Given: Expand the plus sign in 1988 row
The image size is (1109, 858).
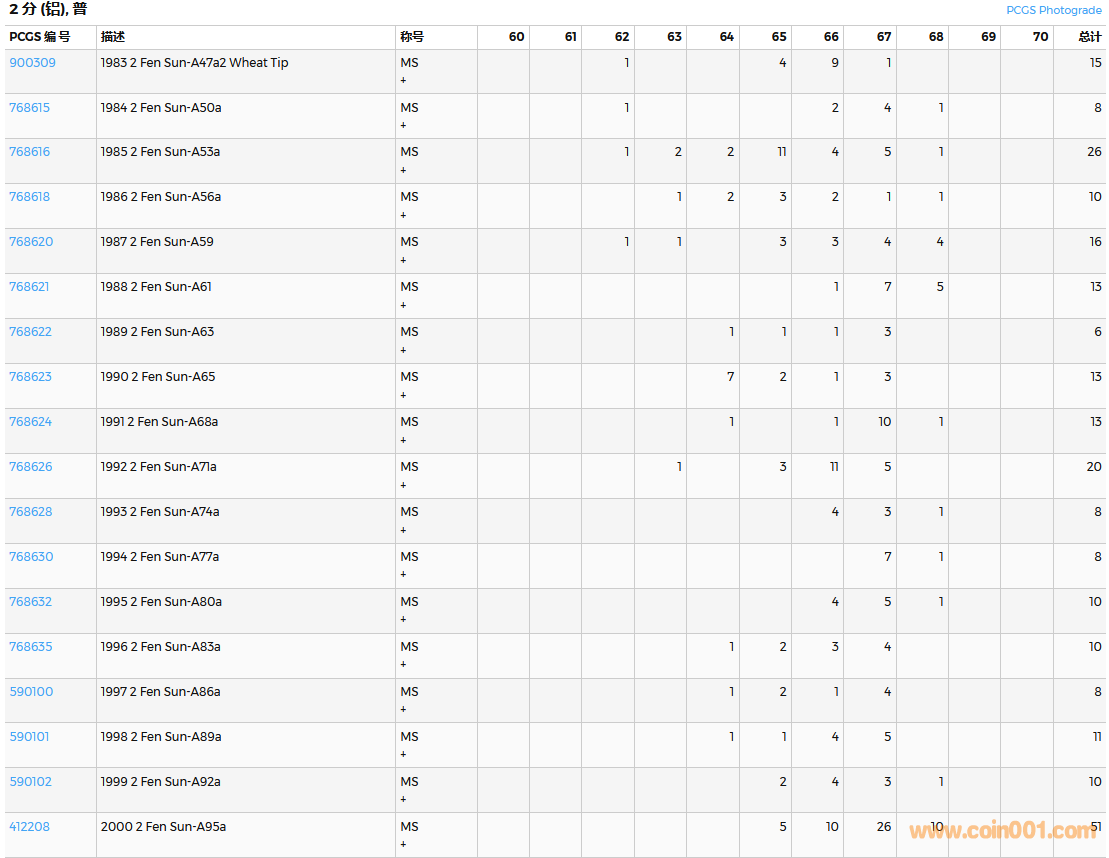Looking at the screenshot, I should 404,305.
